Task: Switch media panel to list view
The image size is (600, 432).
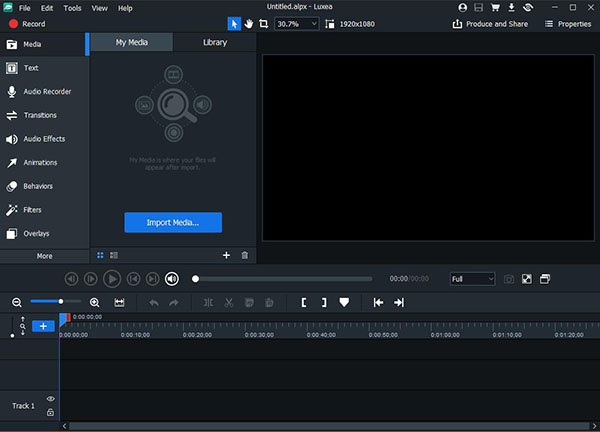Action: 114,255
